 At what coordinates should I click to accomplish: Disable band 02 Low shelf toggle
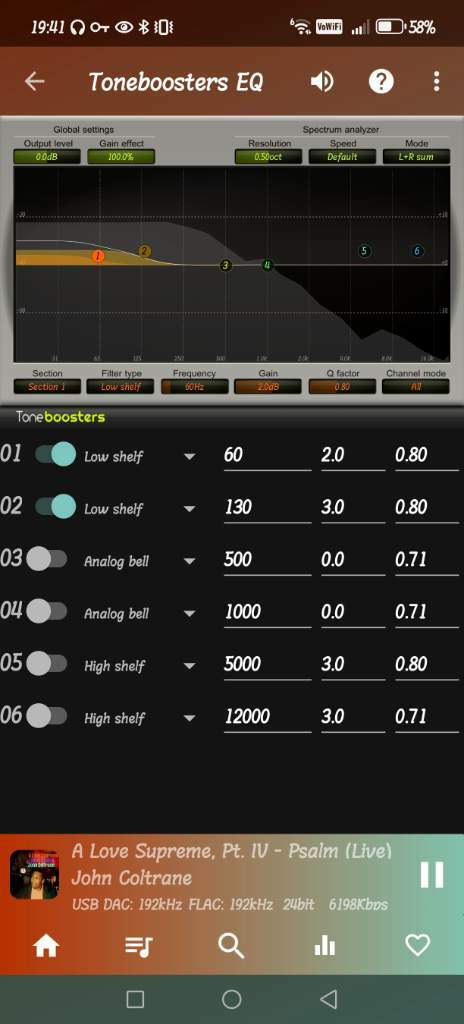click(55, 507)
